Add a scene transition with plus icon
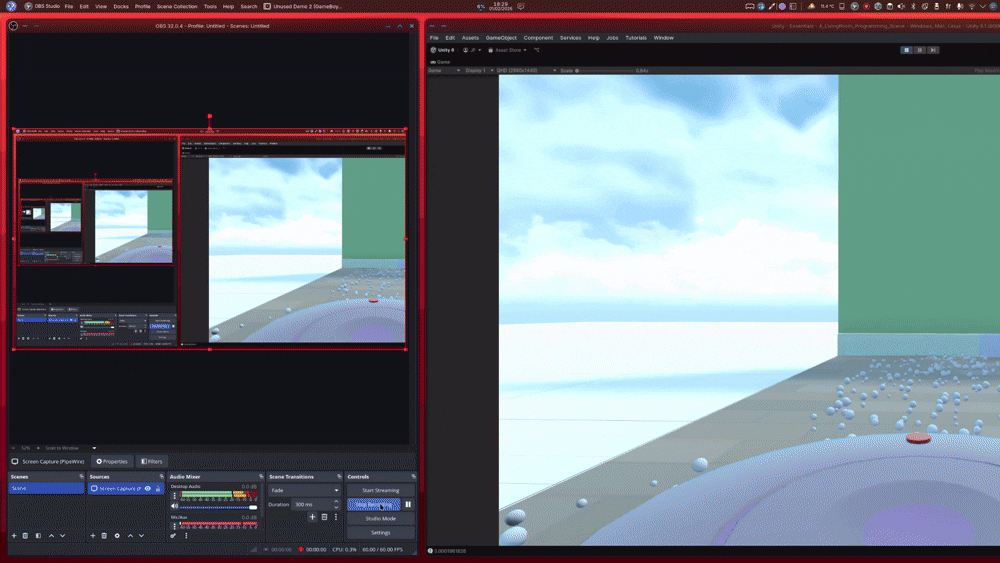Viewport: 1000px width, 563px height. (x=312, y=517)
